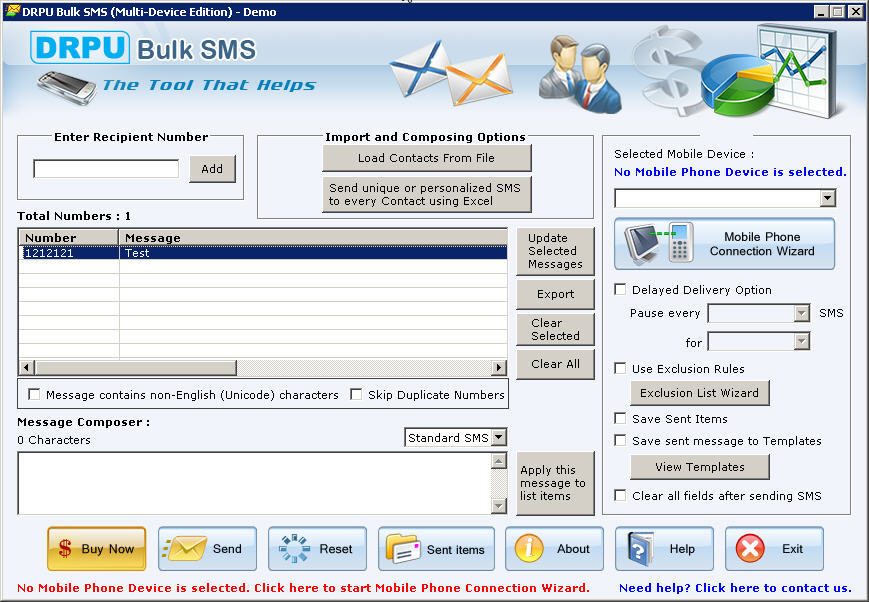Enable Save sent message to Templates
869x602 pixels.
point(620,441)
